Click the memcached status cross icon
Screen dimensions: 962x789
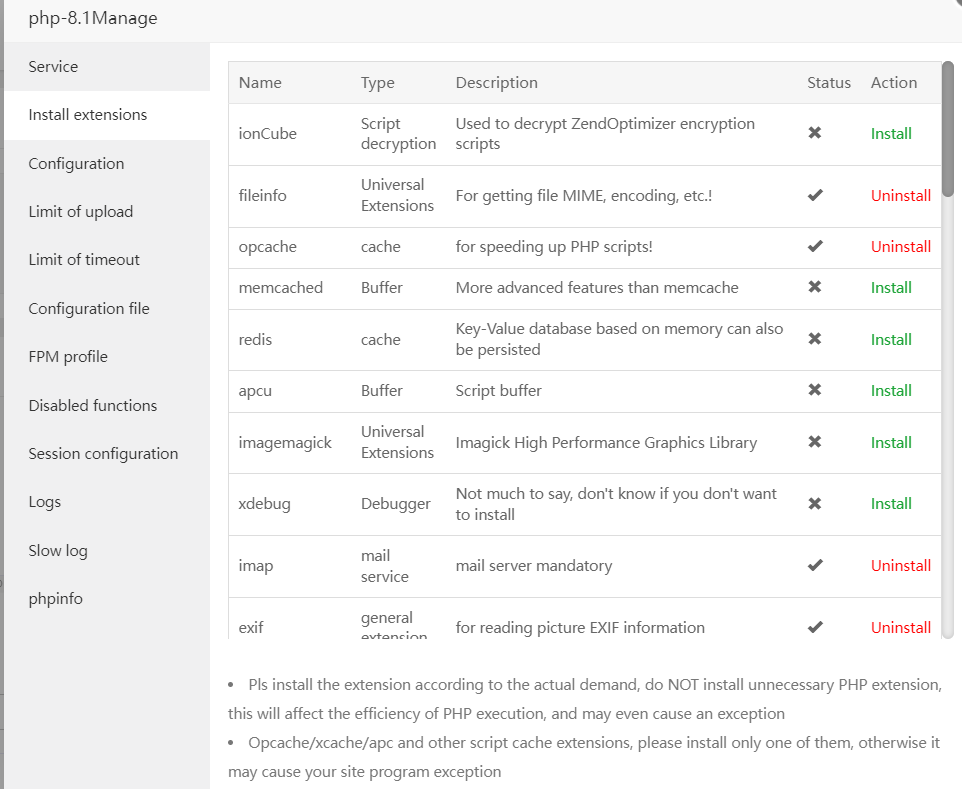815,287
